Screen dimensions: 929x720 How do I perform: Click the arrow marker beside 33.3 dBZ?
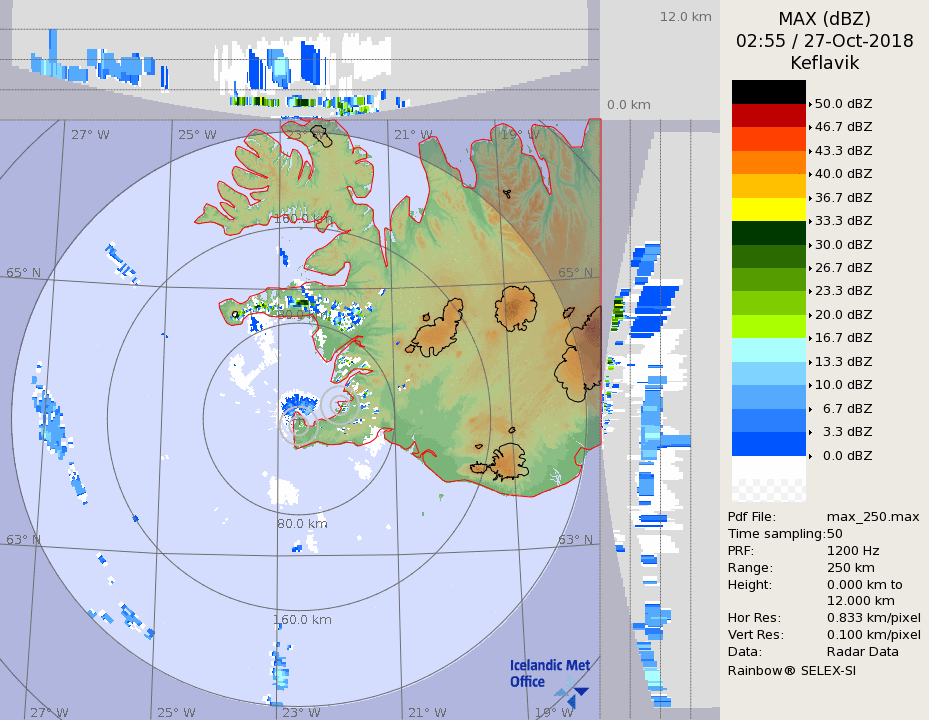pyautogui.click(x=810, y=221)
